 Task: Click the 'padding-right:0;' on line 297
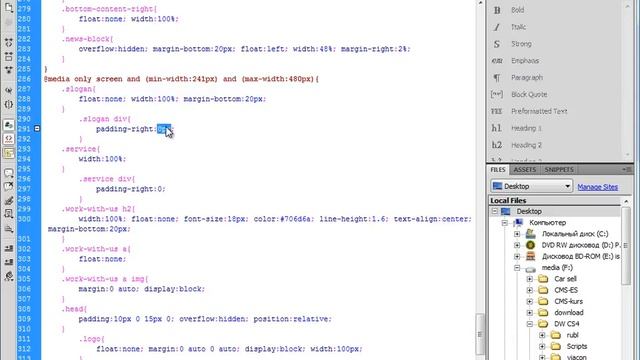[x=131, y=189]
